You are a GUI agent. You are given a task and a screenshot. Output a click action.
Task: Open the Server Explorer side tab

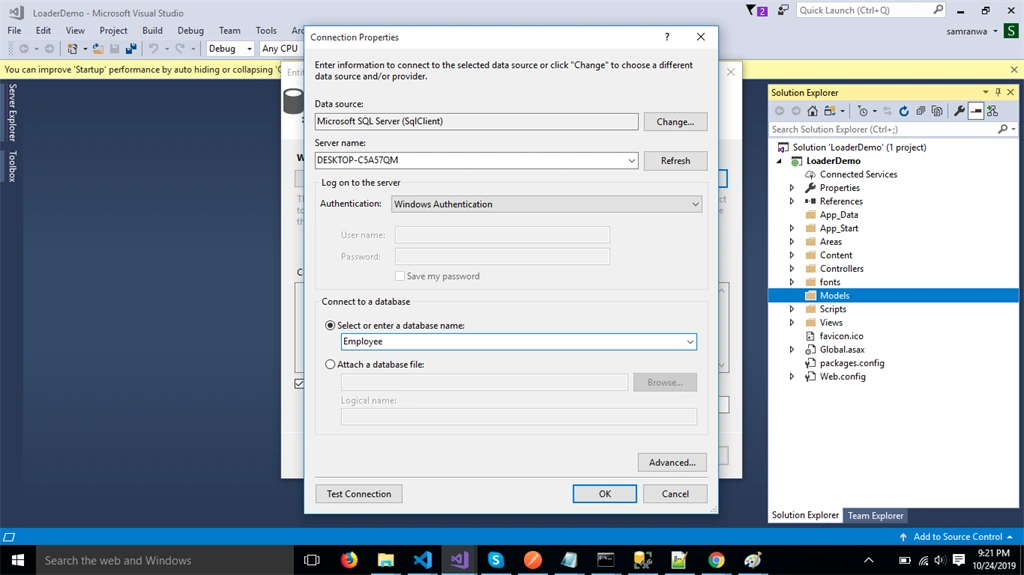pos(12,112)
